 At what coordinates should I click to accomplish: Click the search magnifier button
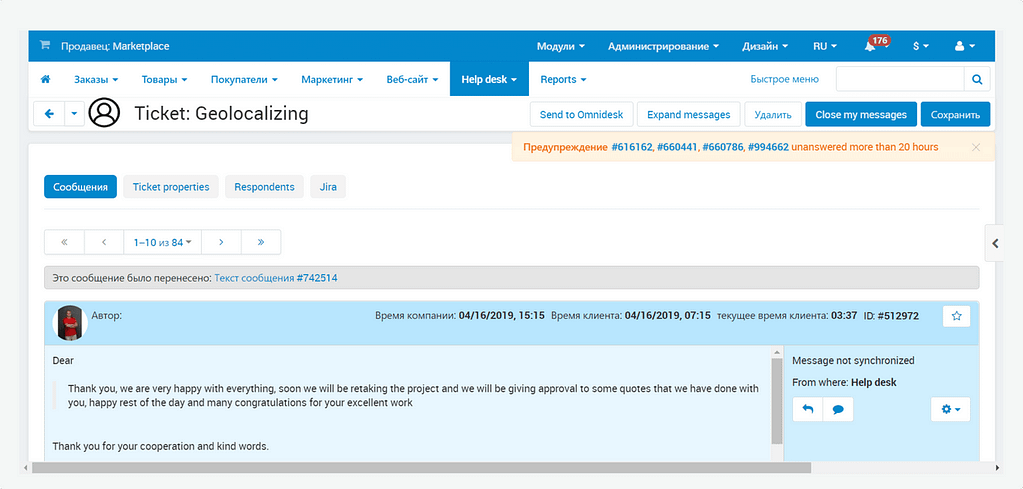(977, 79)
